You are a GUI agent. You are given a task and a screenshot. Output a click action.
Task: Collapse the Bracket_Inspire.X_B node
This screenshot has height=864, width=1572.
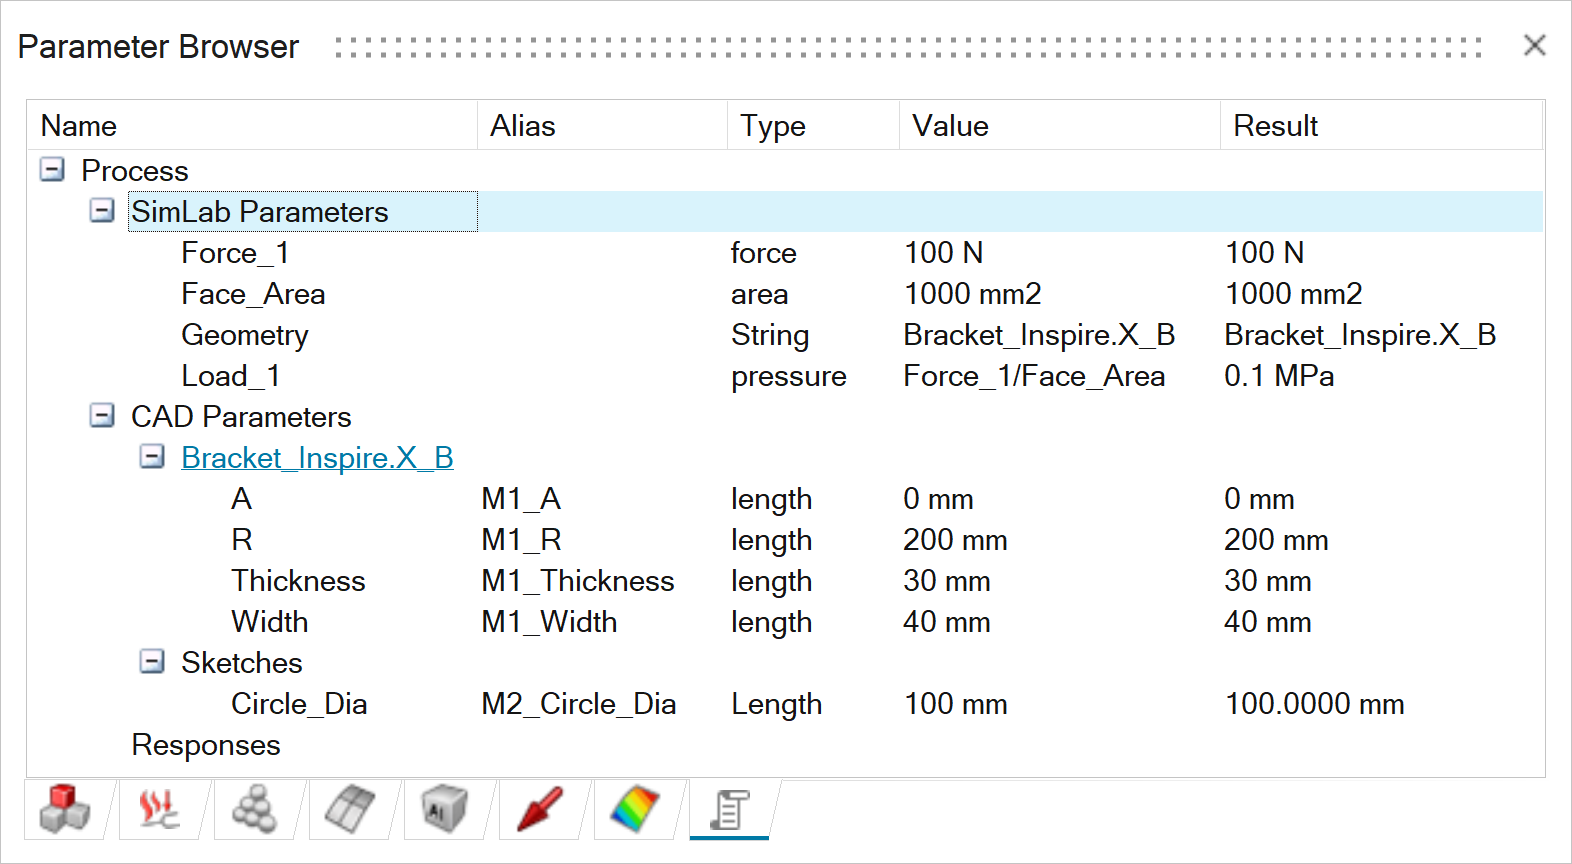[x=152, y=456]
